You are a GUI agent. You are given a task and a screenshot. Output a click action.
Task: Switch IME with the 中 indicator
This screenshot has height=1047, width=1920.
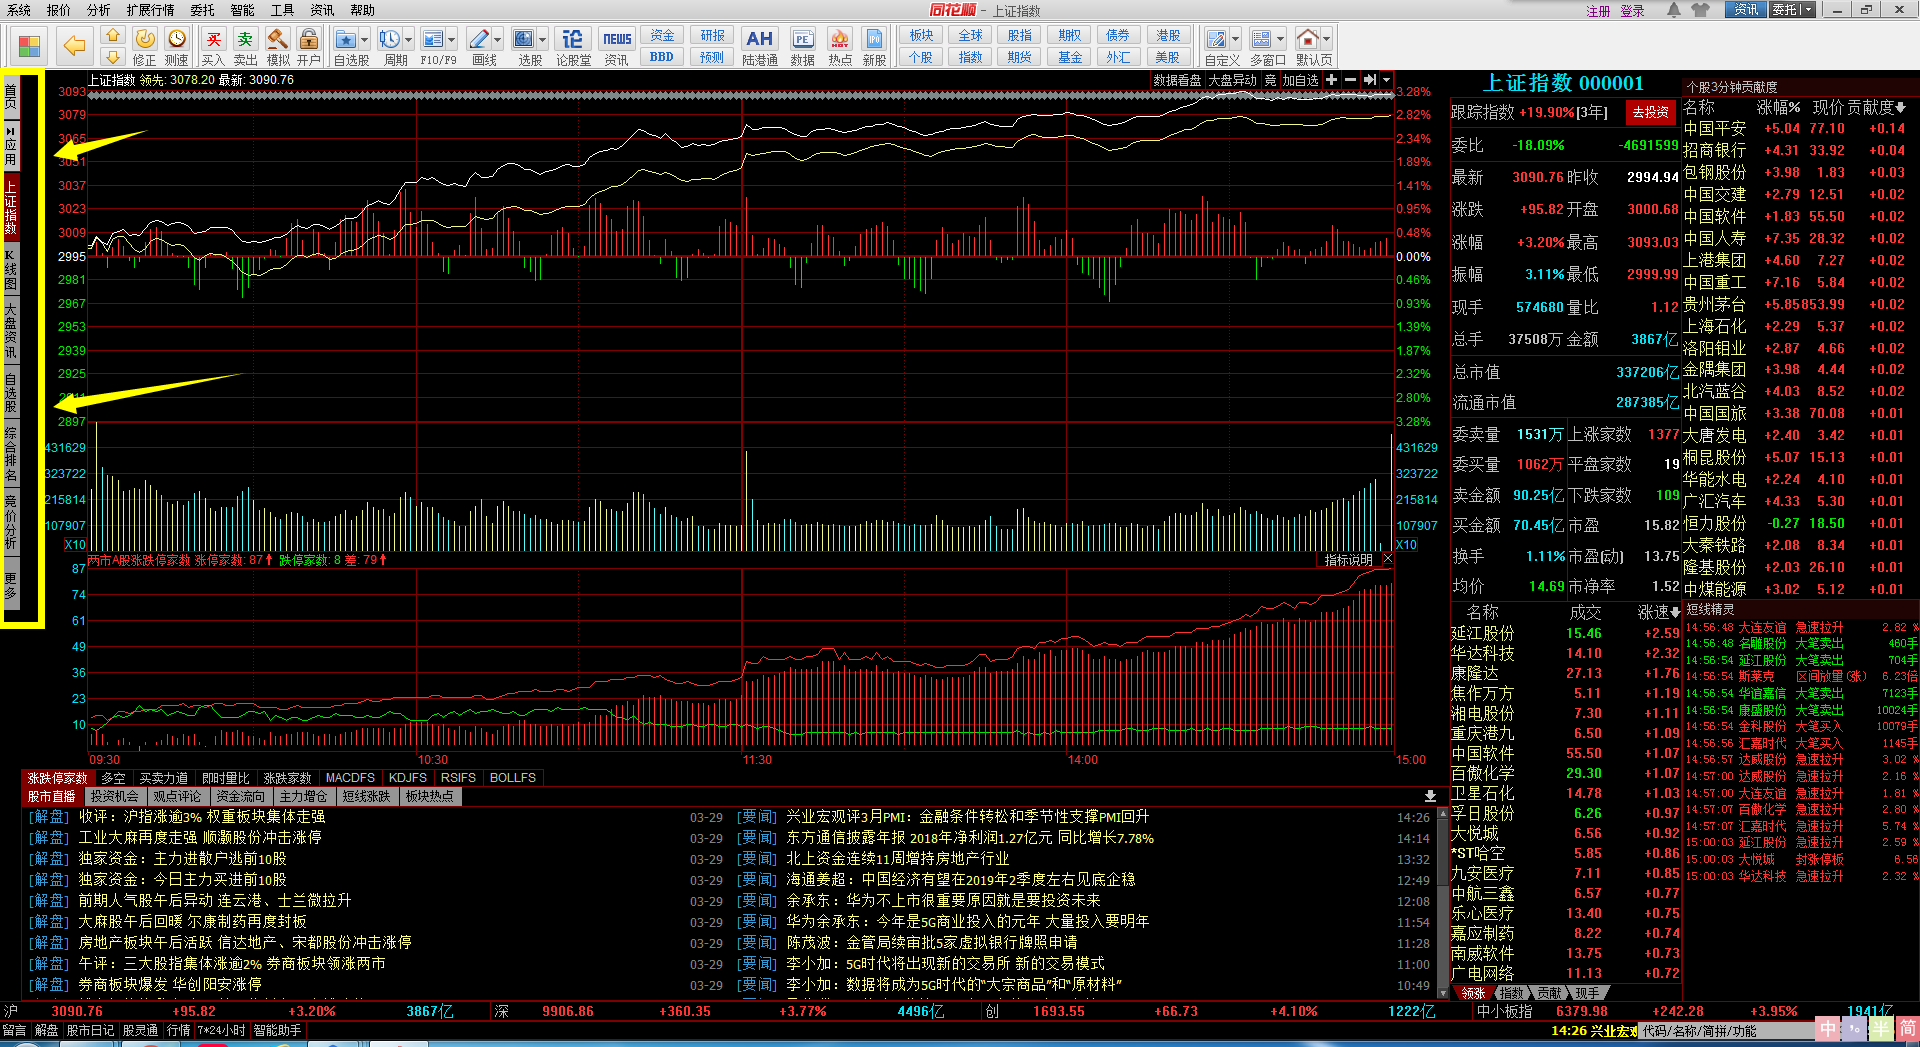1828,1028
